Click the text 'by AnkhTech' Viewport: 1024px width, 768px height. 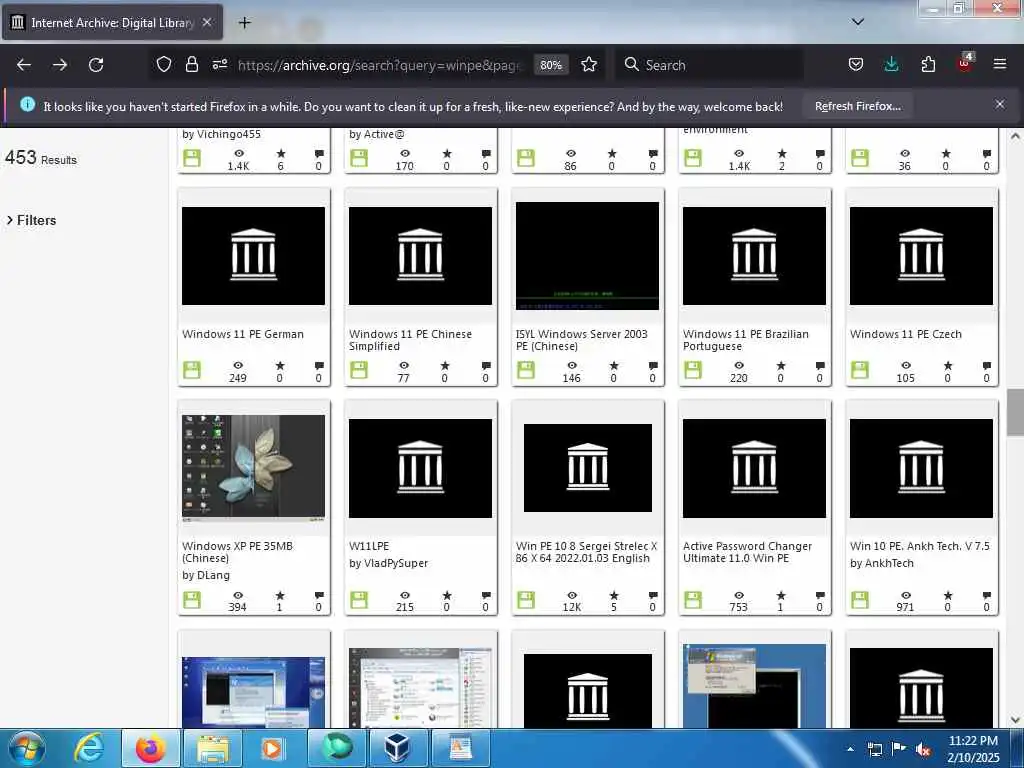click(882, 563)
